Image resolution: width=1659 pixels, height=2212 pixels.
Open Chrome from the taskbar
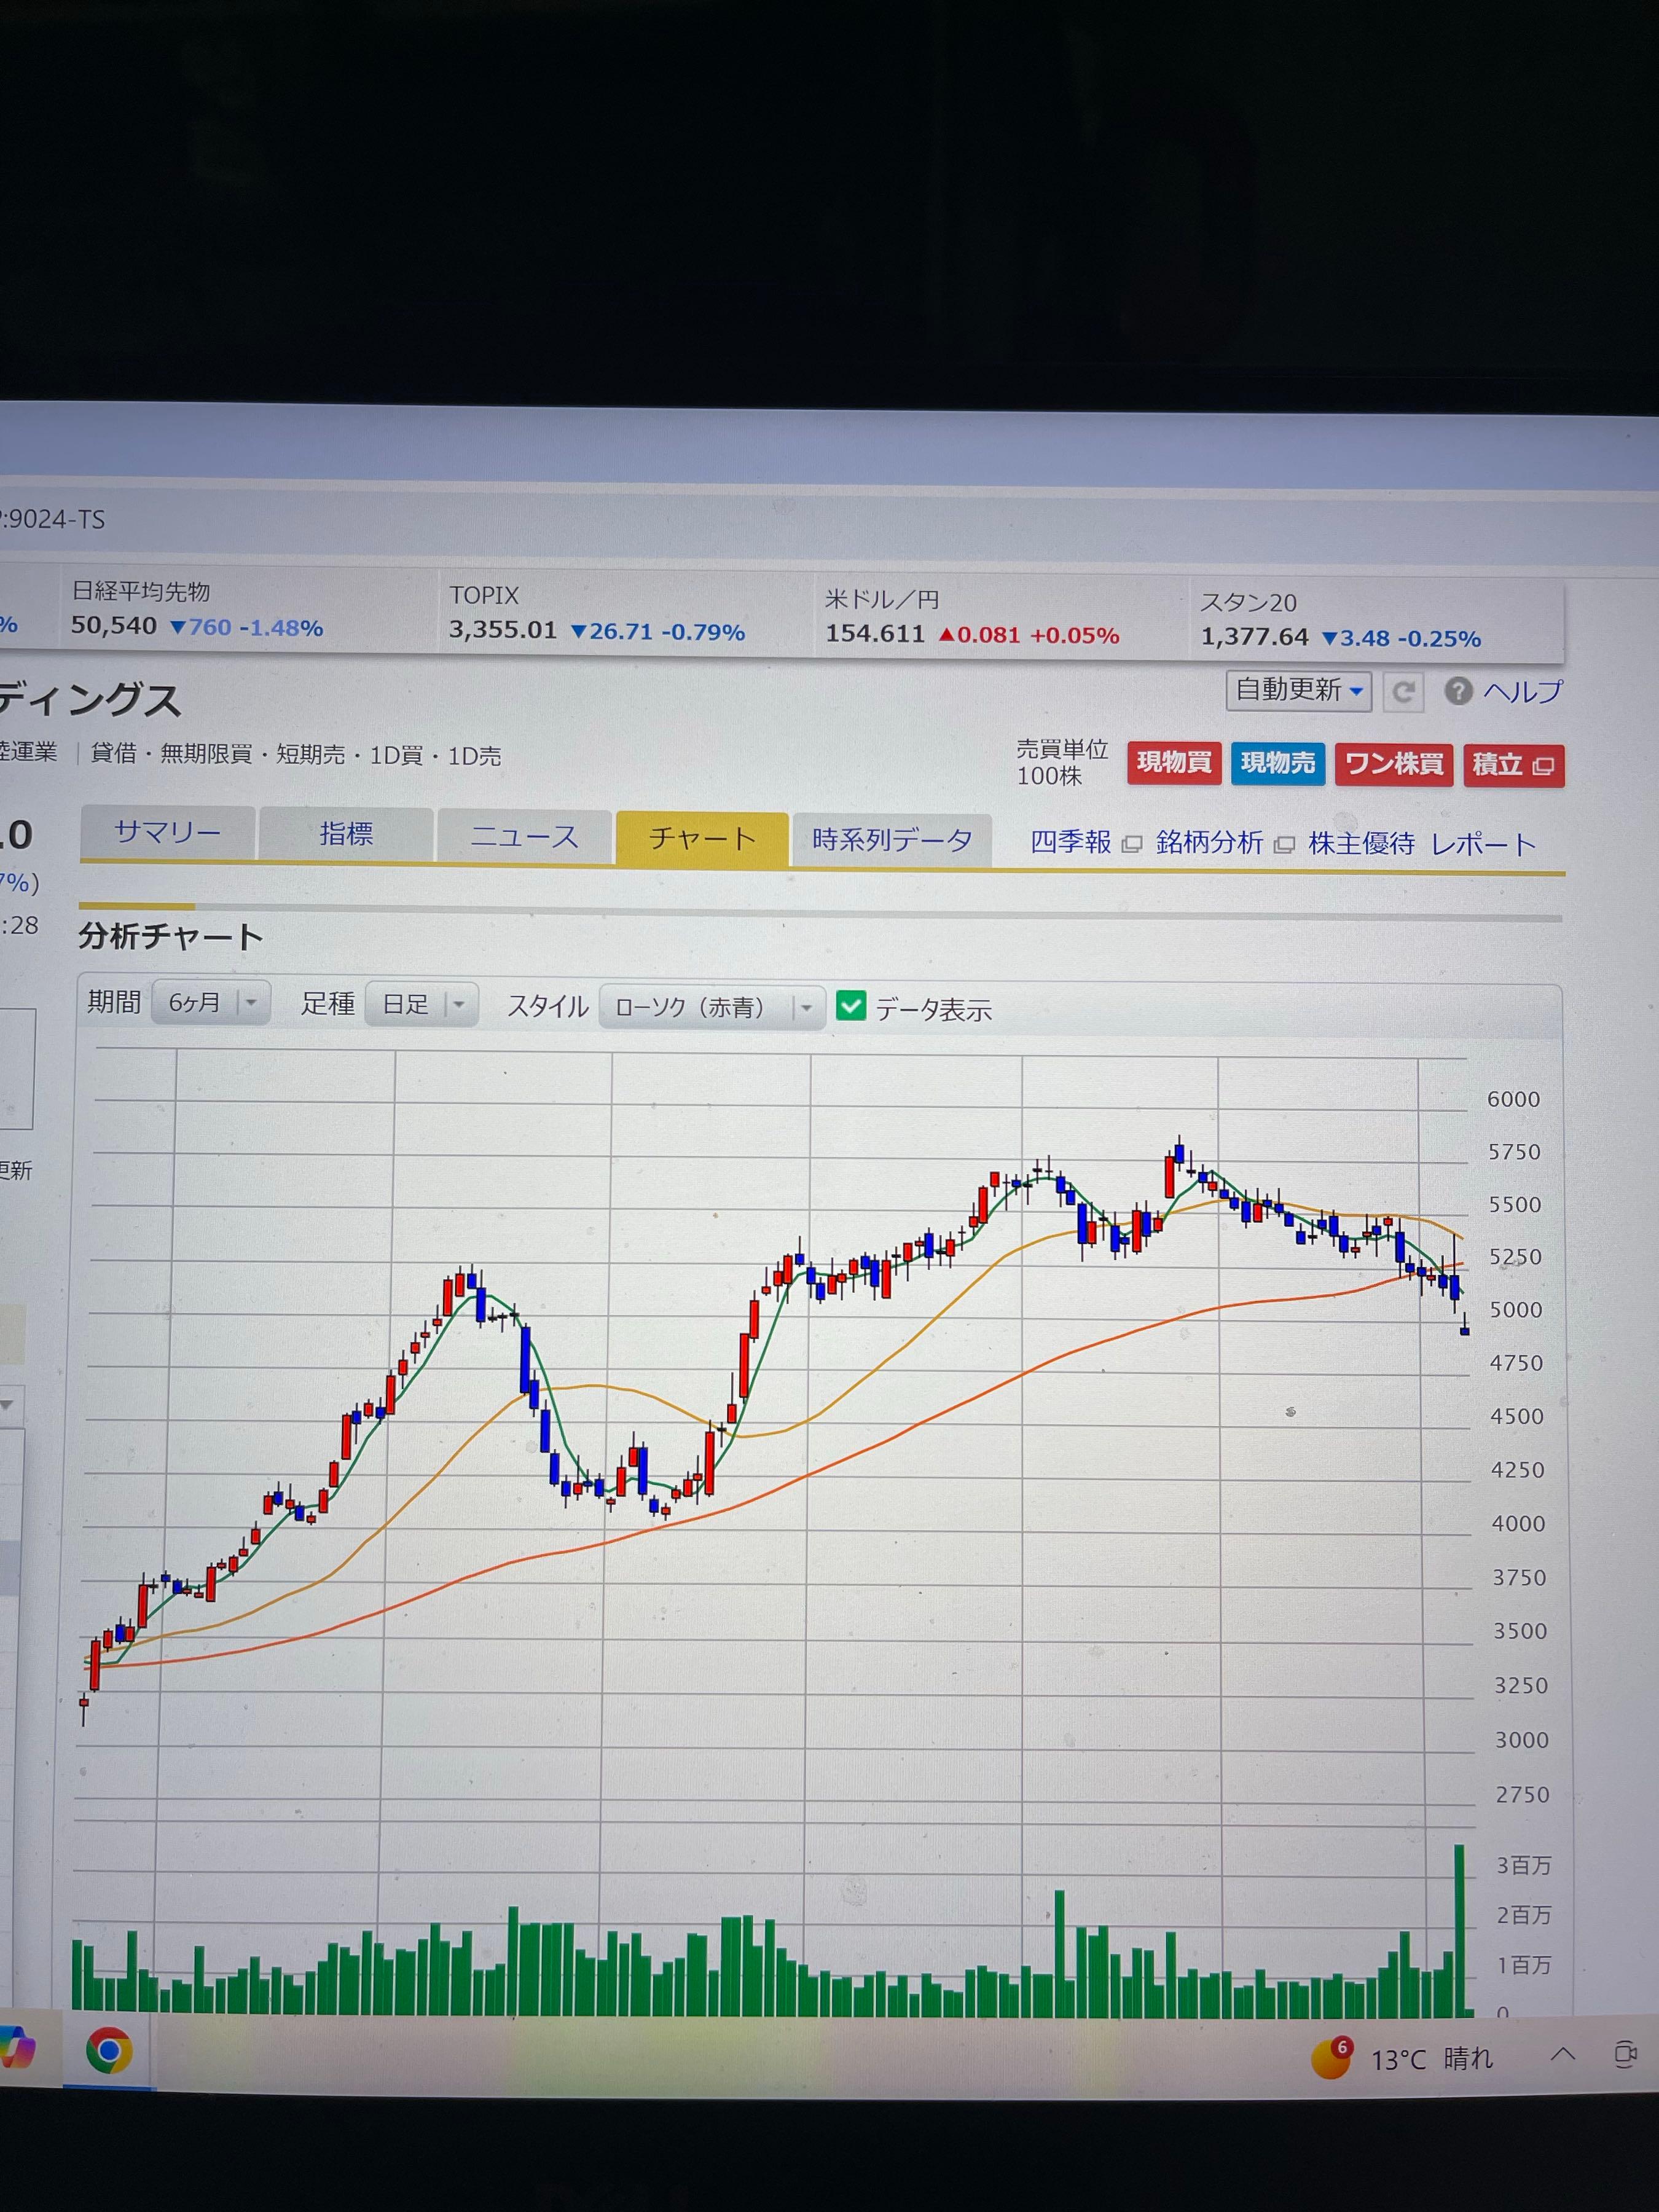coord(109,2051)
